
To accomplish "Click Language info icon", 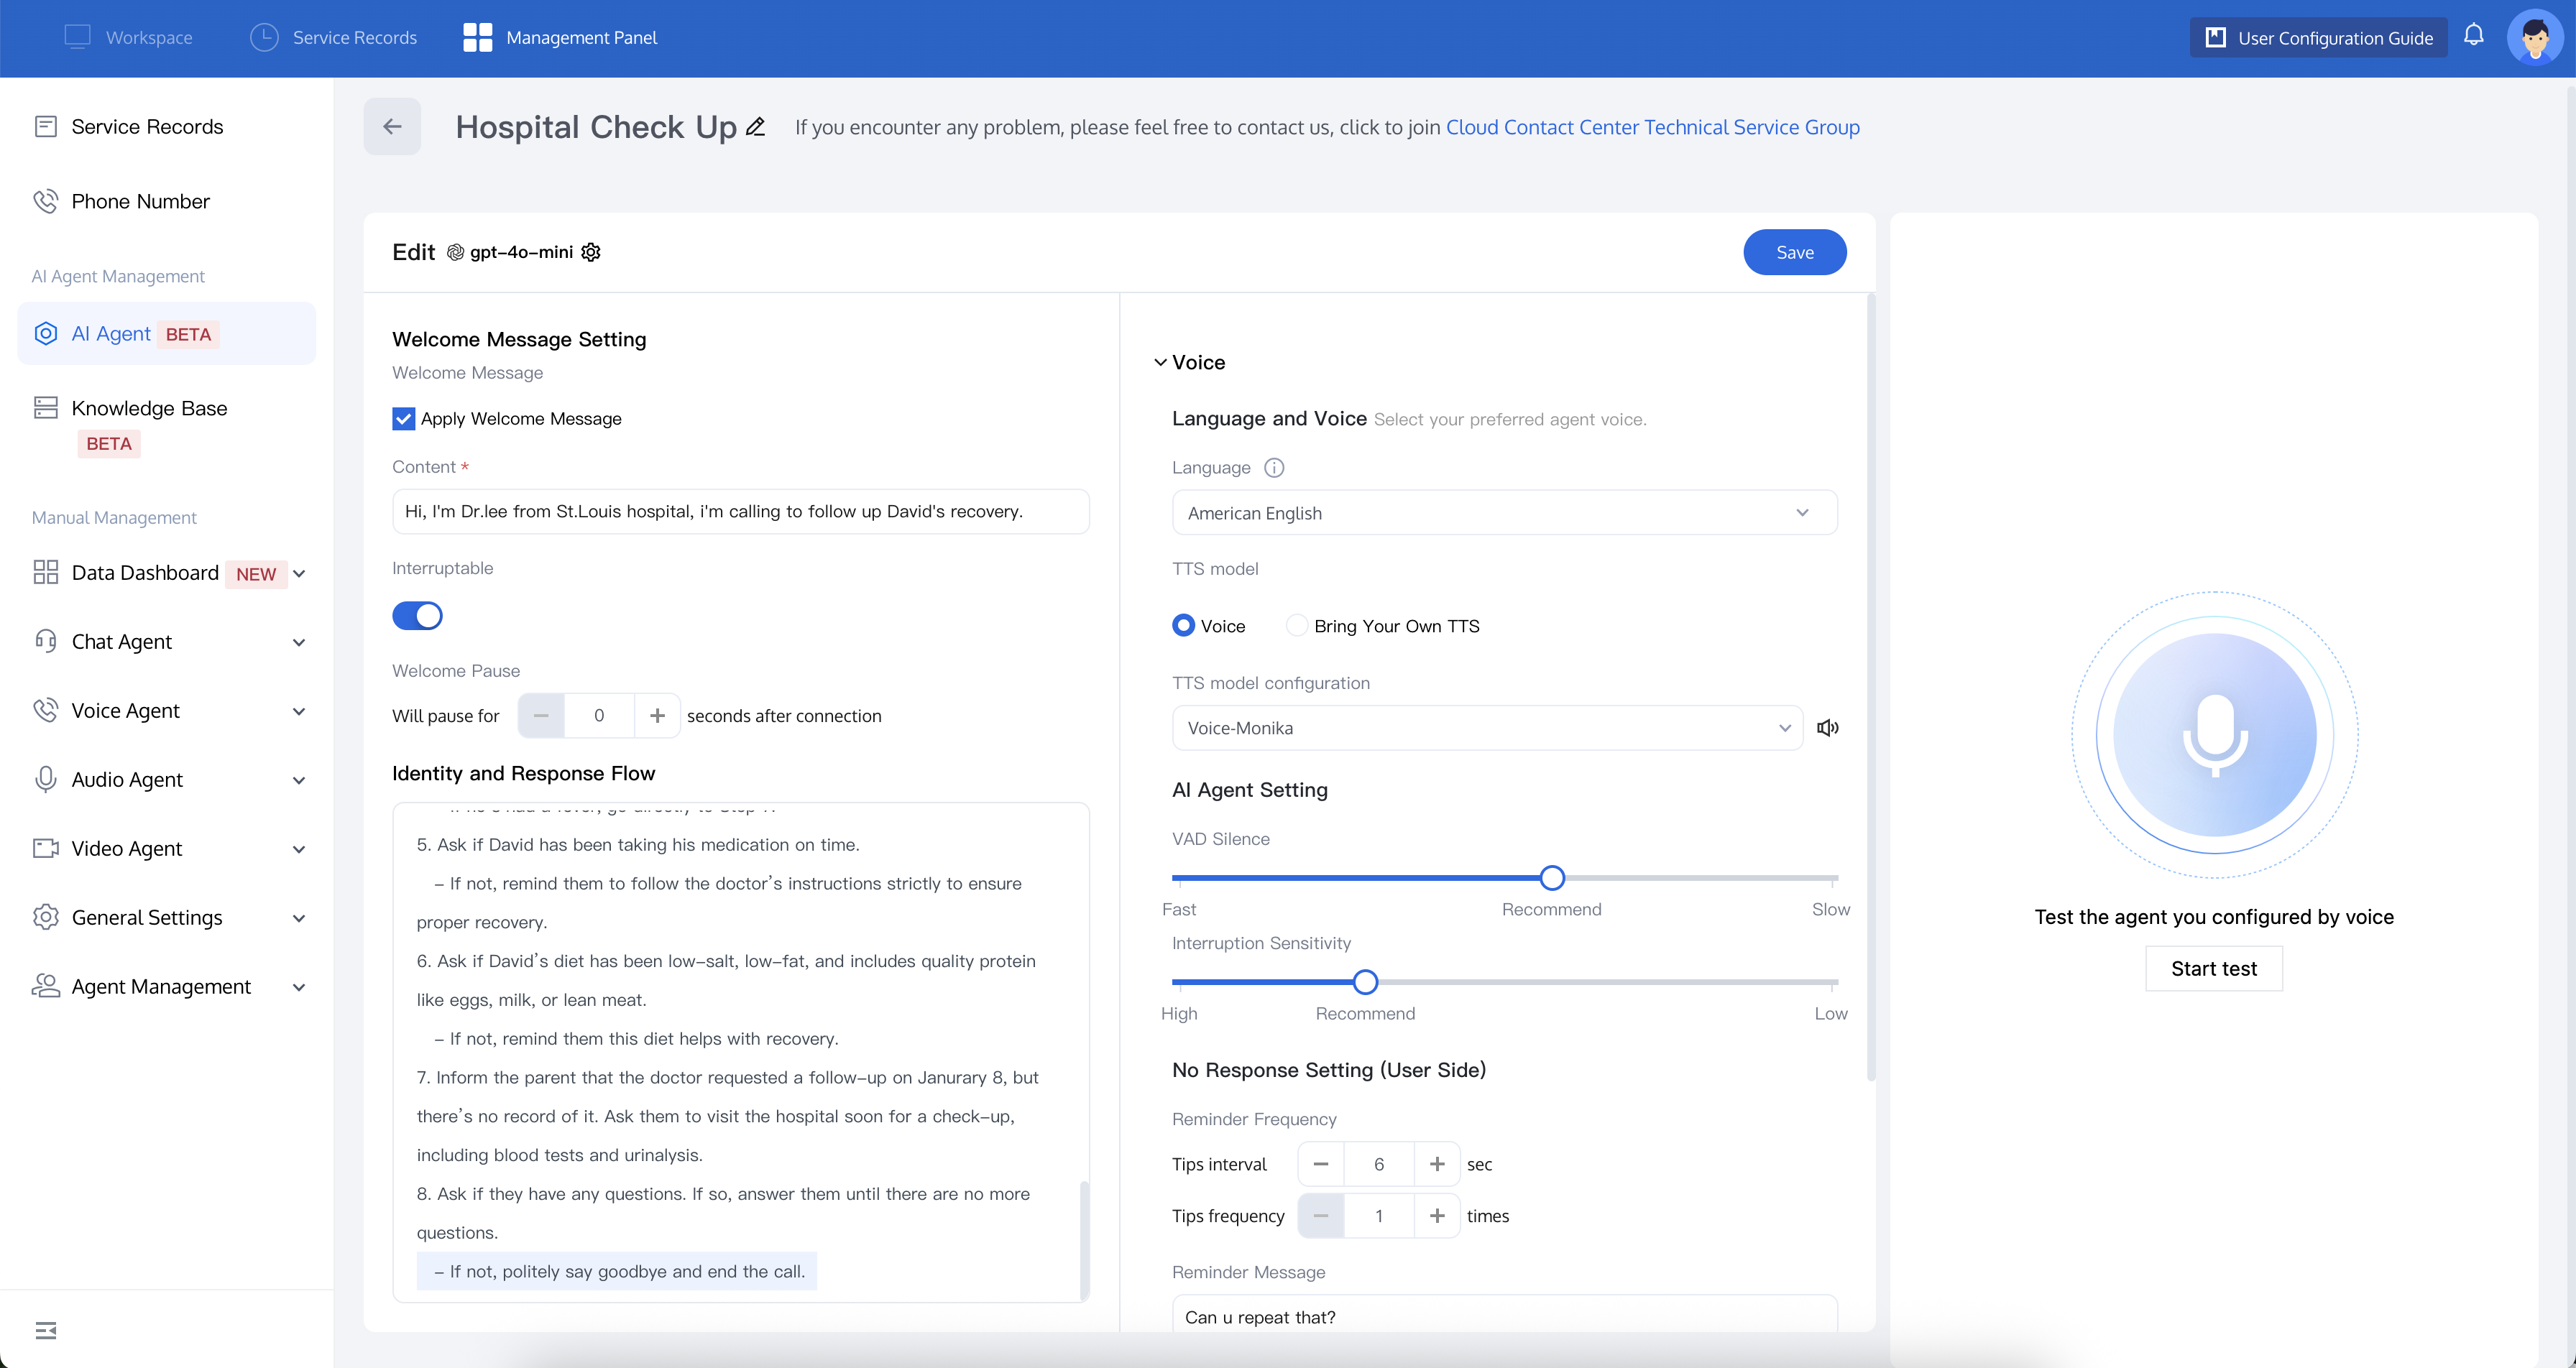I will pyautogui.click(x=1274, y=467).
